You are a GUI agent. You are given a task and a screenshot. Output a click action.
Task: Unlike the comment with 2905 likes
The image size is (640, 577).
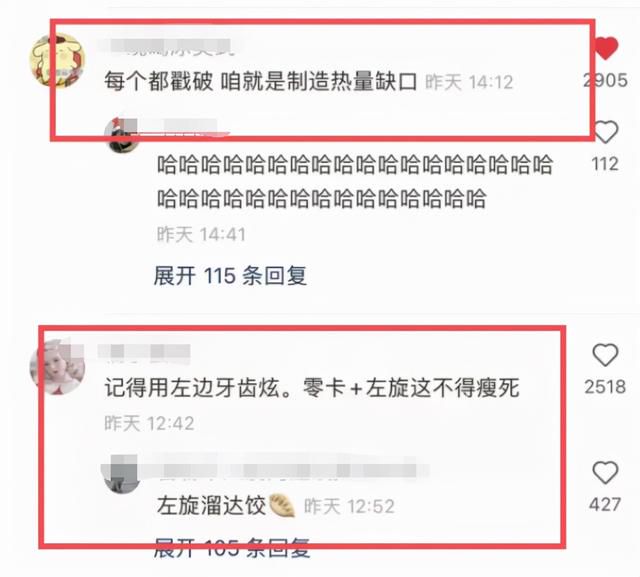pyautogui.click(x=606, y=48)
